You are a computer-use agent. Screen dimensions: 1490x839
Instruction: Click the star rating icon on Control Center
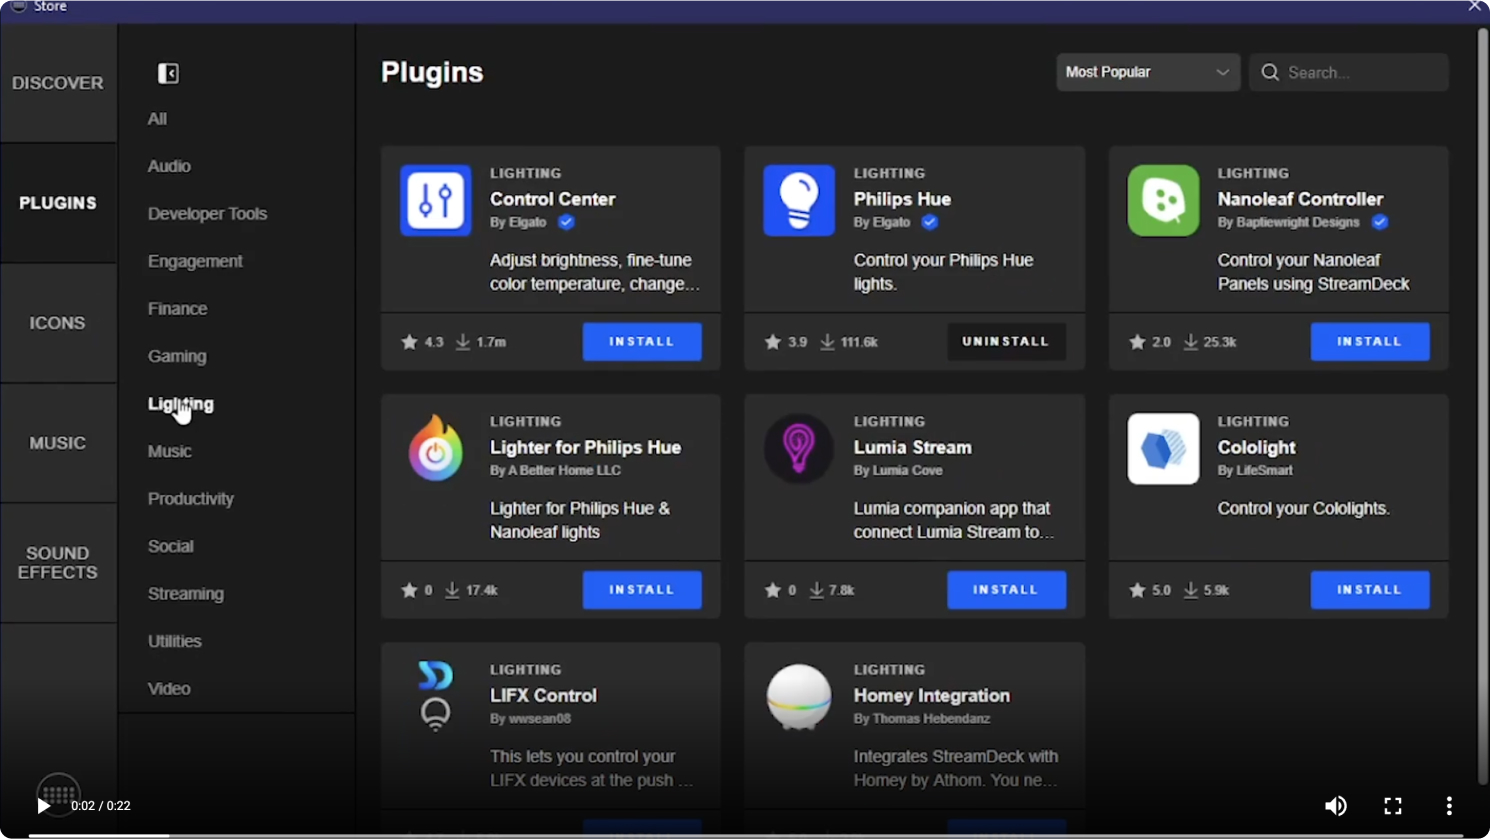coord(409,342)
